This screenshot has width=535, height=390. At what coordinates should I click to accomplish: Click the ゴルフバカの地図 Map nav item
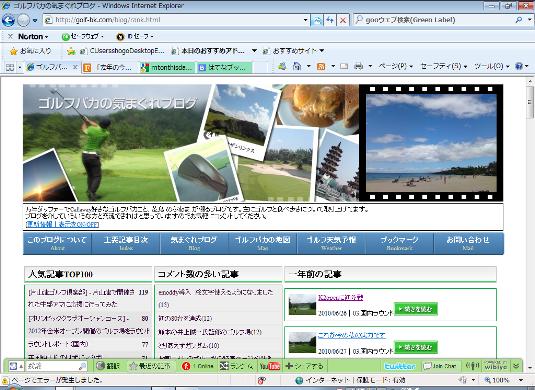coord(263,243)
